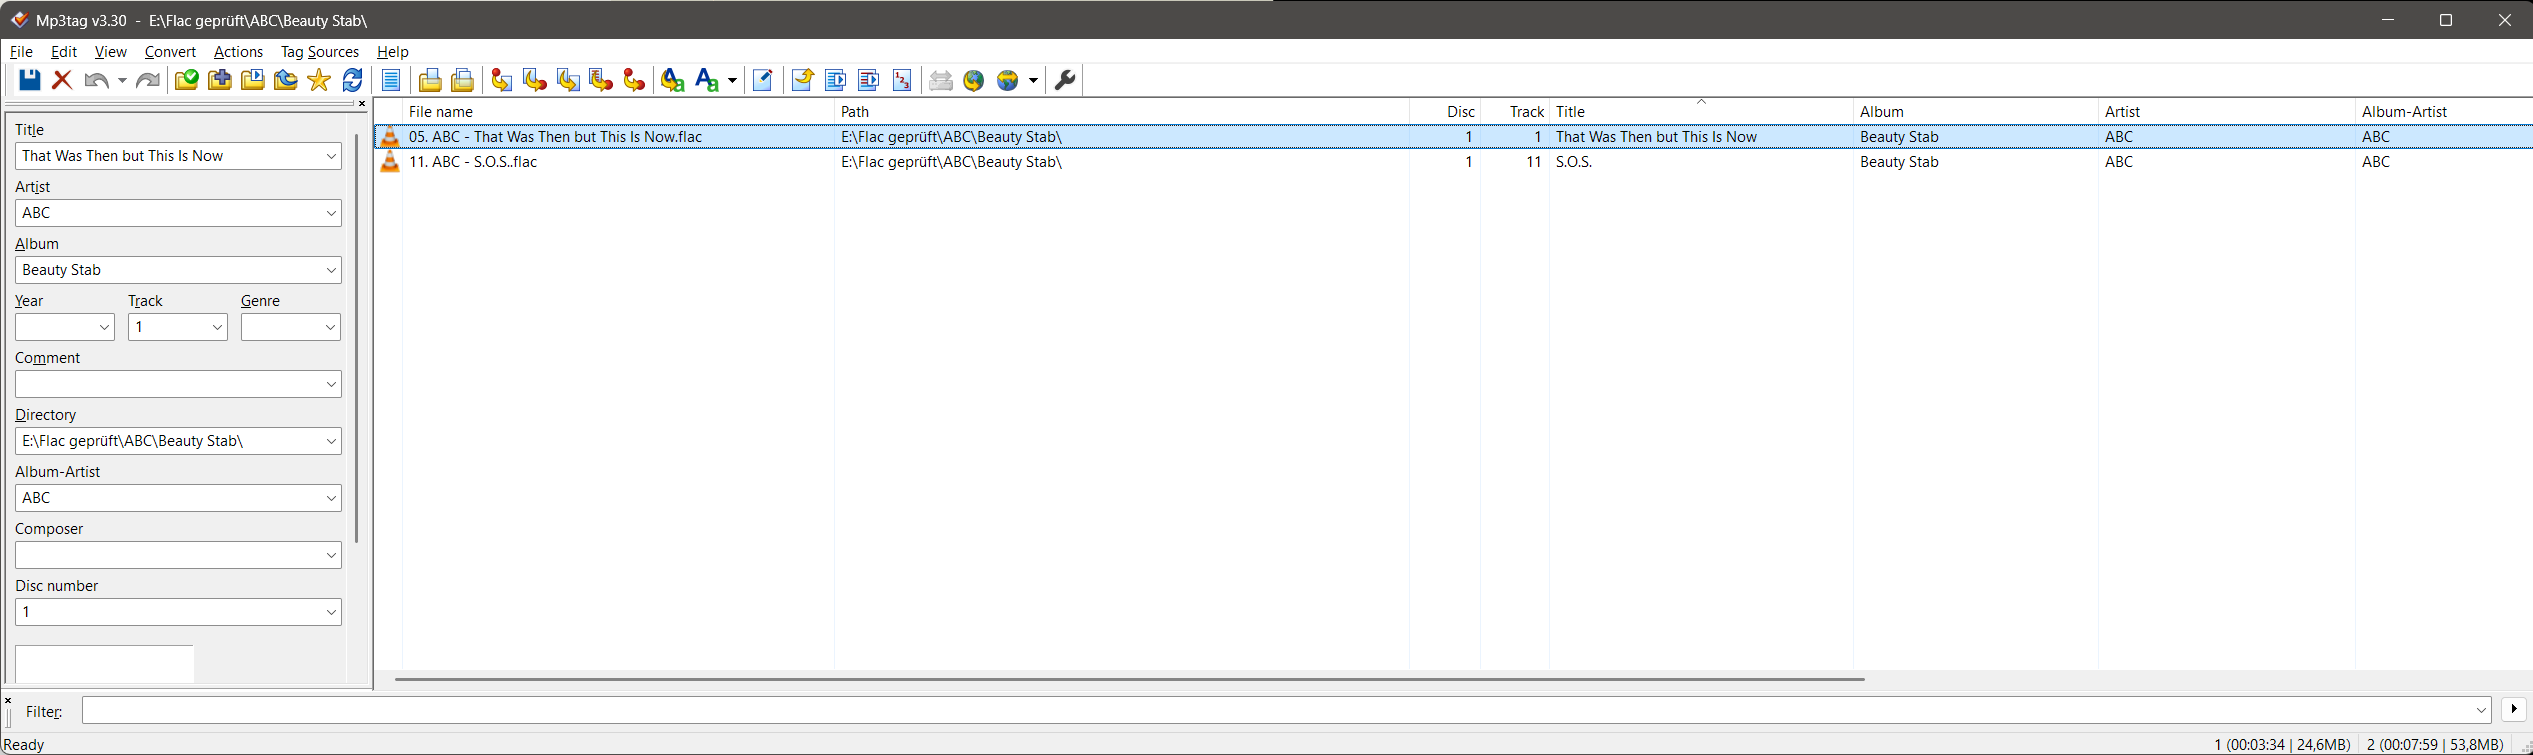Open the Tag Sources menu
Viewport: 2533px width, 755px height.
click(x=320, y=52)
